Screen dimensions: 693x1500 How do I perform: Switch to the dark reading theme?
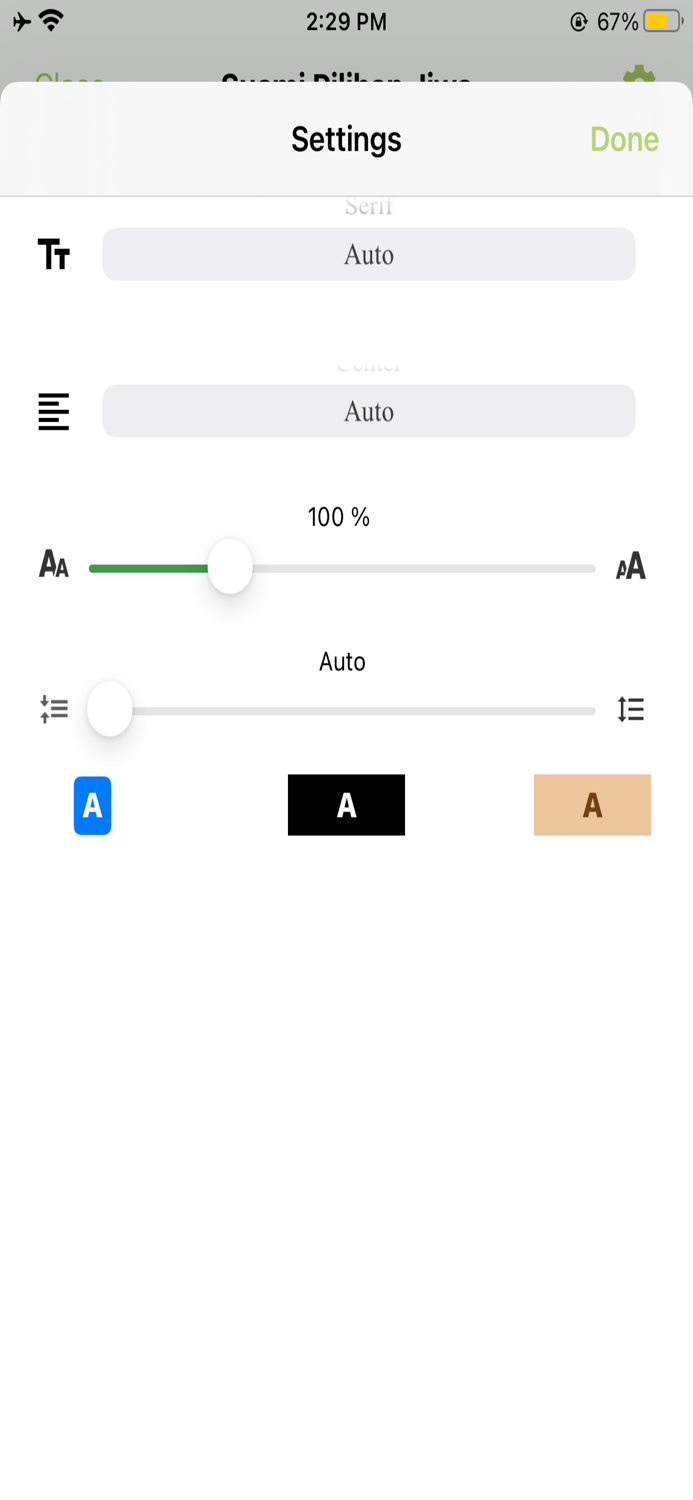pyautogui.click(x=346, y=804)
